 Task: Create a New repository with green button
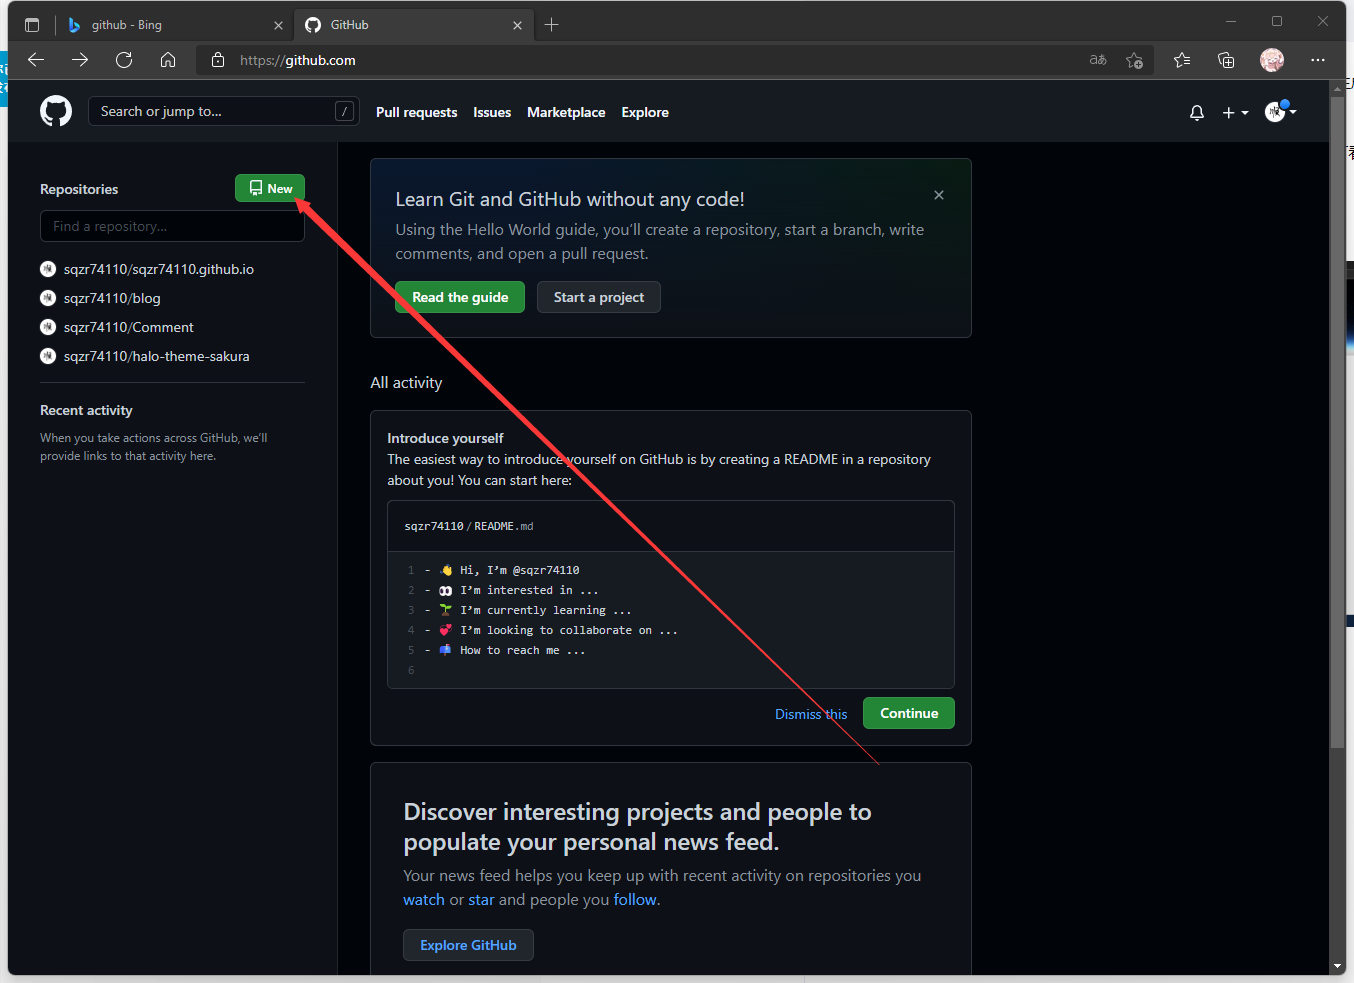(270, 188)
